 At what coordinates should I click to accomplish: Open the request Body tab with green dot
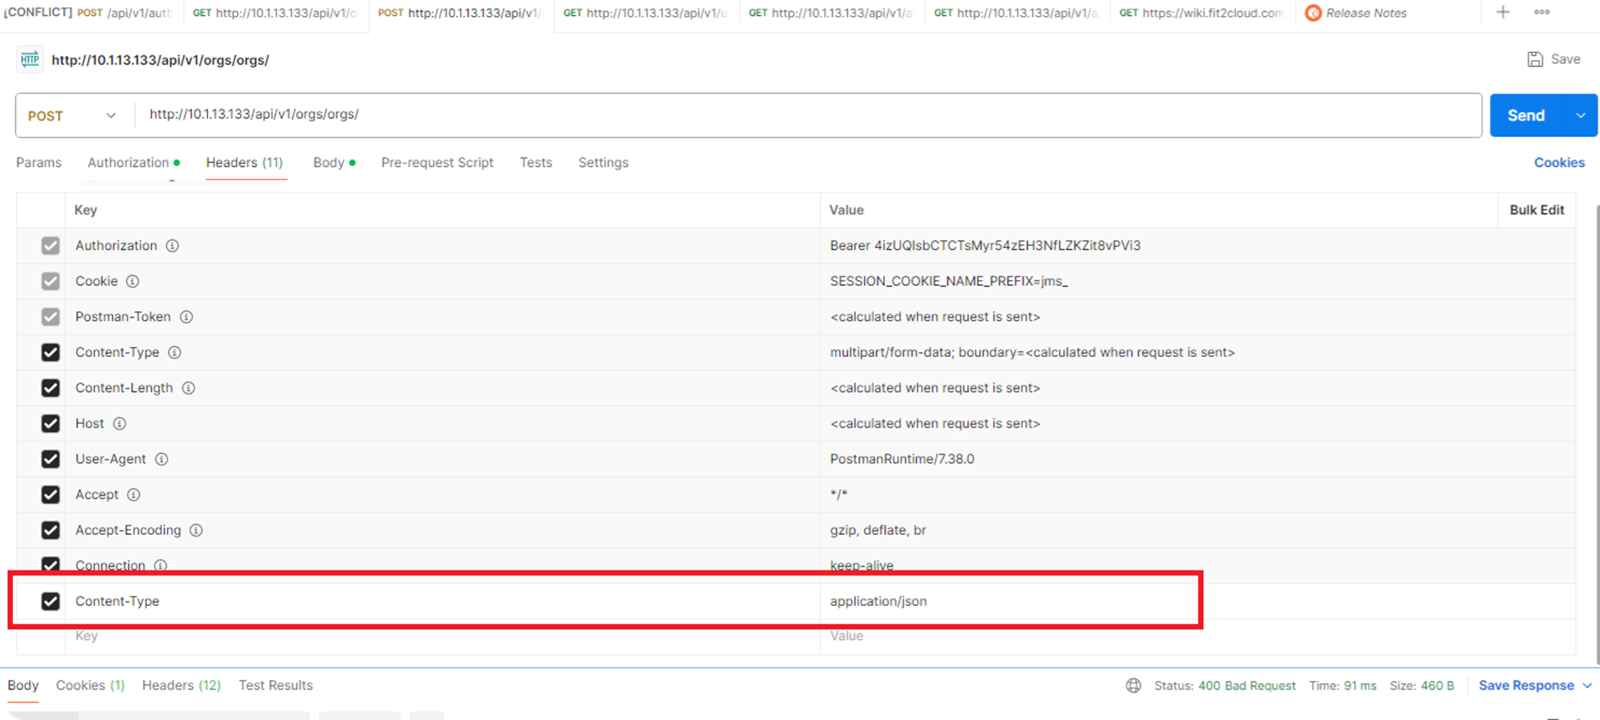pyautogui.click(x=334, y=163)
